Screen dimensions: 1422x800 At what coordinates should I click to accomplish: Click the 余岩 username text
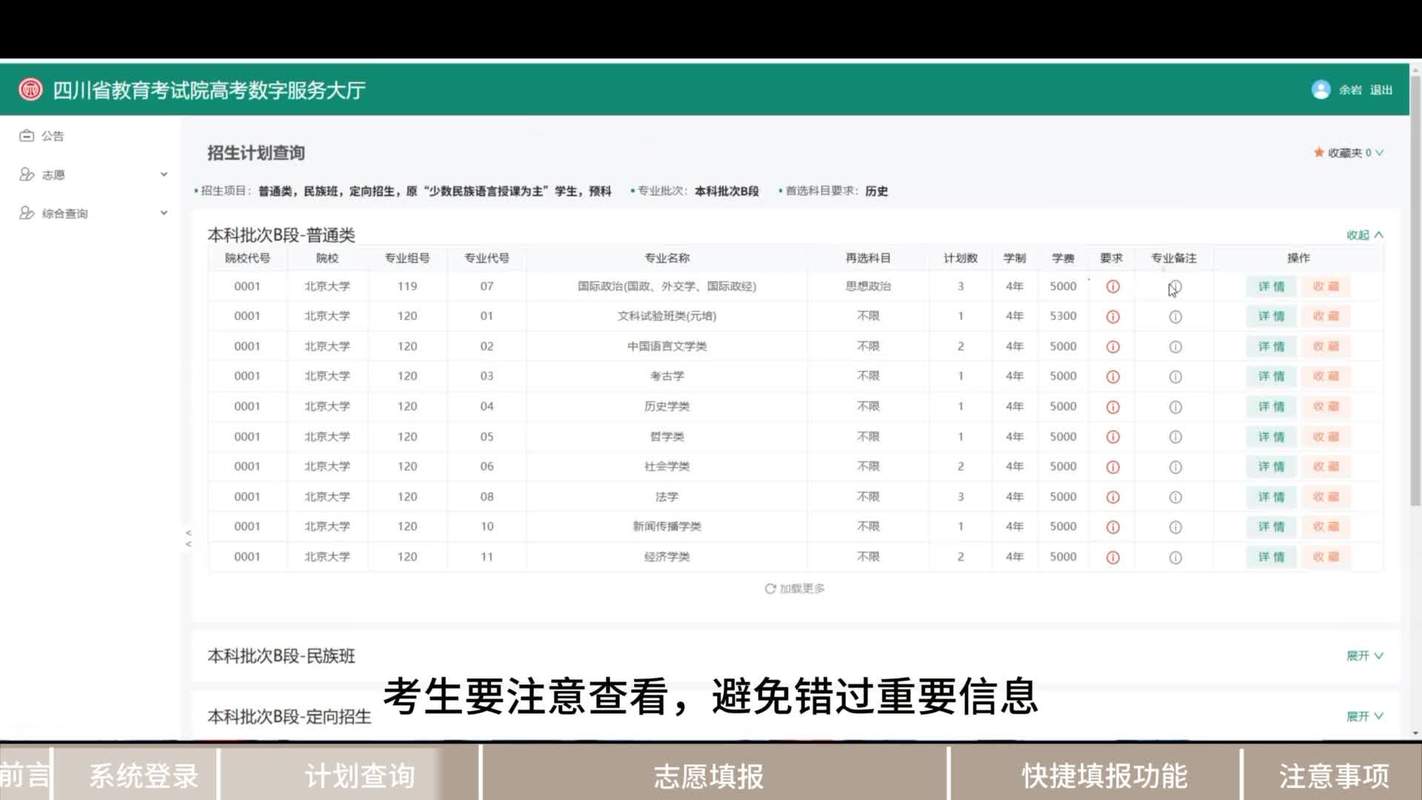coord(1350,90)
